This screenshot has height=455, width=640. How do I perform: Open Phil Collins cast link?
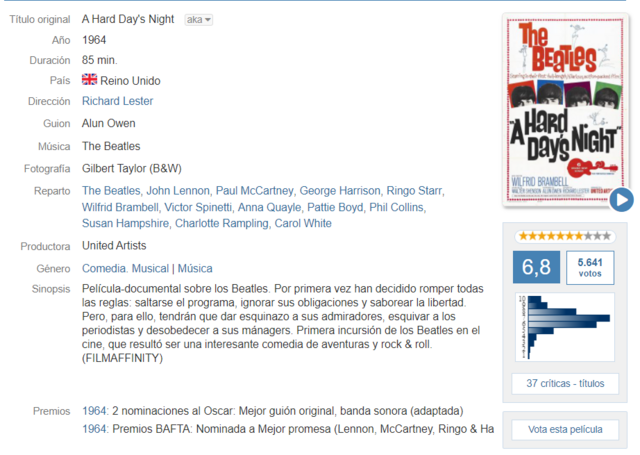[x=396, y=207]
